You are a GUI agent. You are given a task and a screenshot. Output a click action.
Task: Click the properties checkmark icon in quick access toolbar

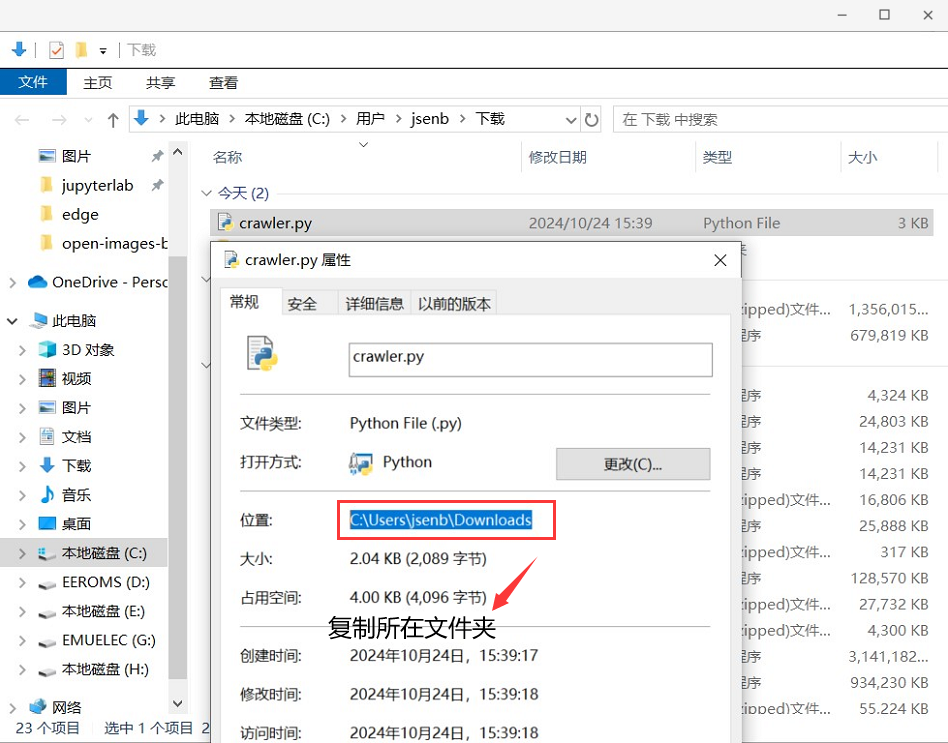click(56, 50)
